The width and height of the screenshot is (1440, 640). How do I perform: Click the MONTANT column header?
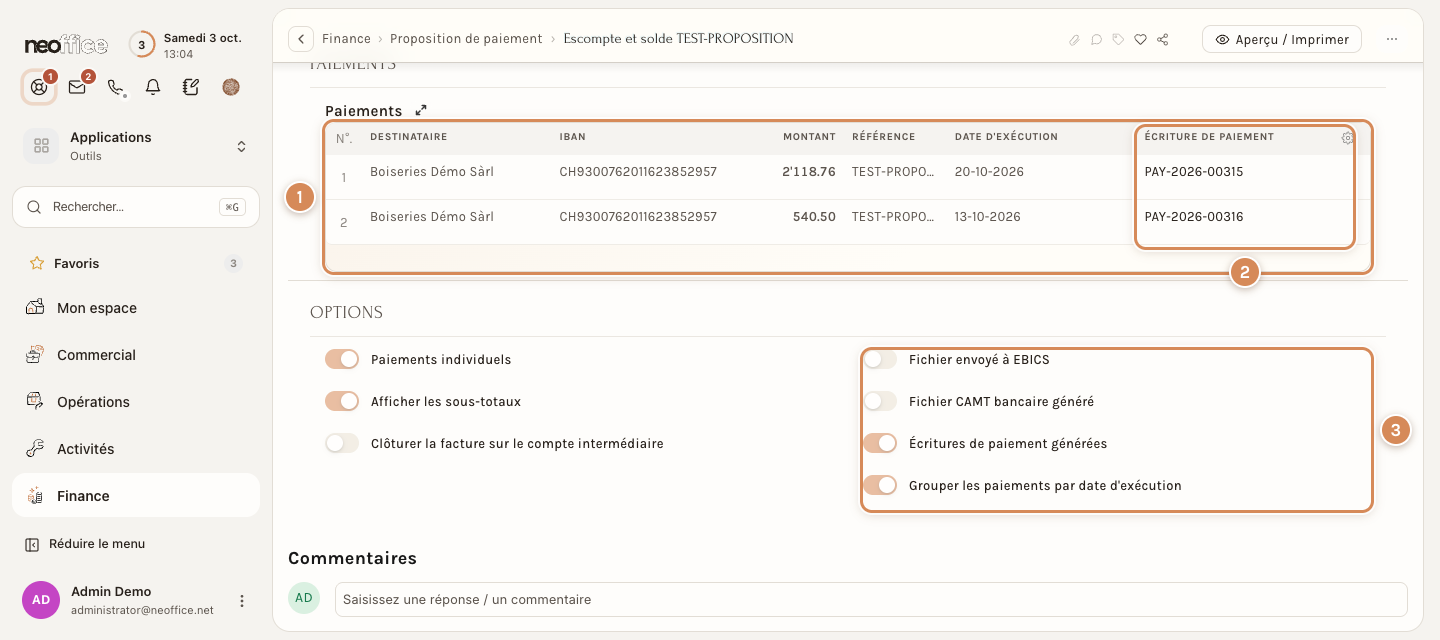pyautogui.click(x=809, y=137)
